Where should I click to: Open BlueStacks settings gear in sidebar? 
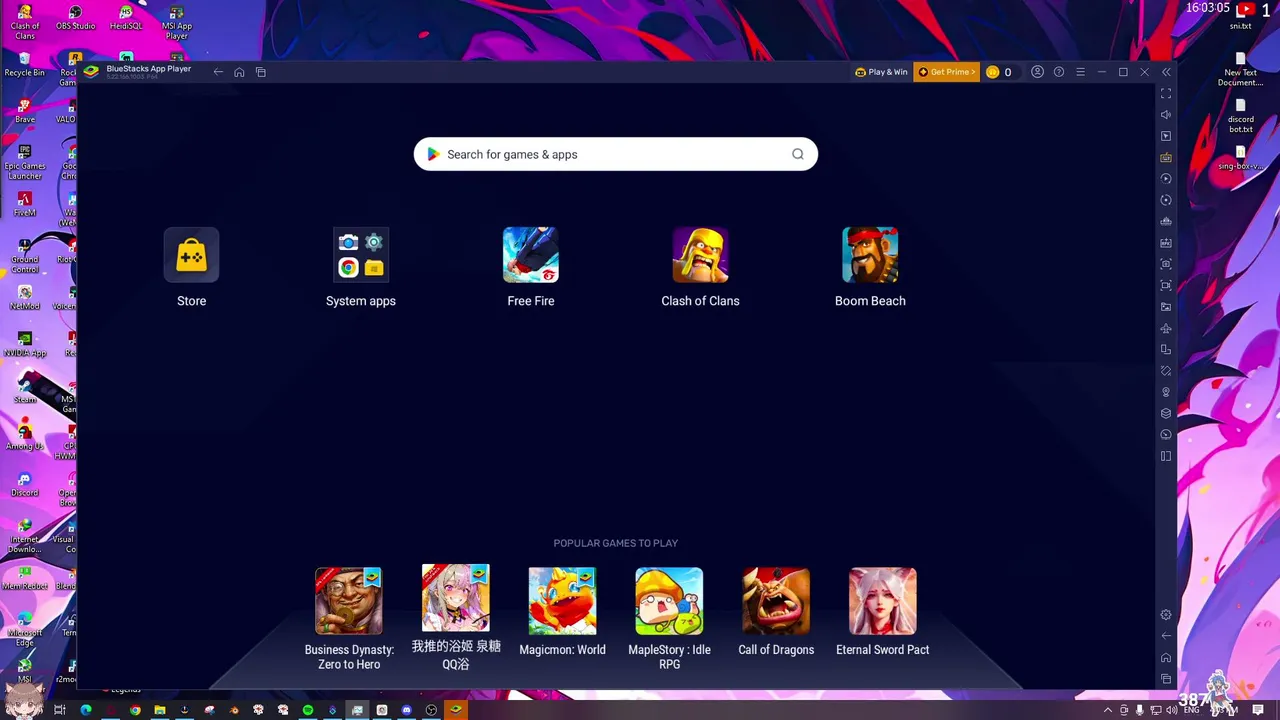click(1166, 615)
